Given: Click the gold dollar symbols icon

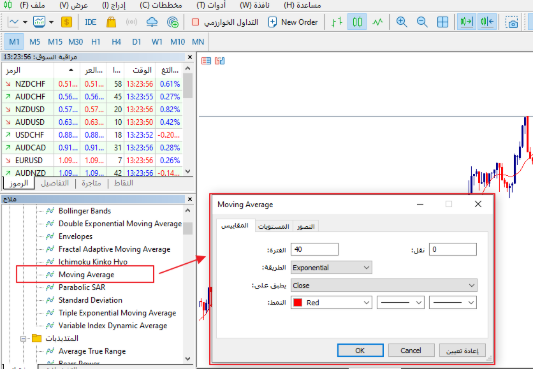Looking at the screenshot, I should (x=66, y=22).
